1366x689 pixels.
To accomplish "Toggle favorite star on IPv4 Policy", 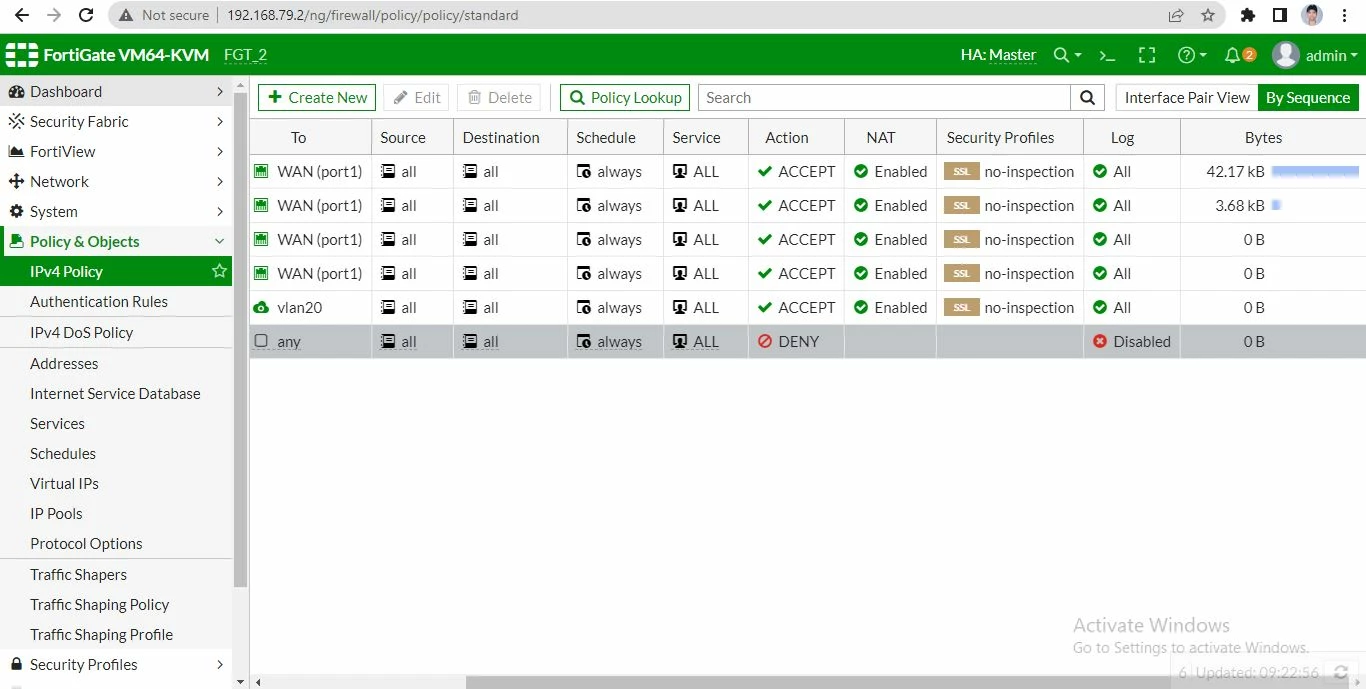I will click(219, 271).
